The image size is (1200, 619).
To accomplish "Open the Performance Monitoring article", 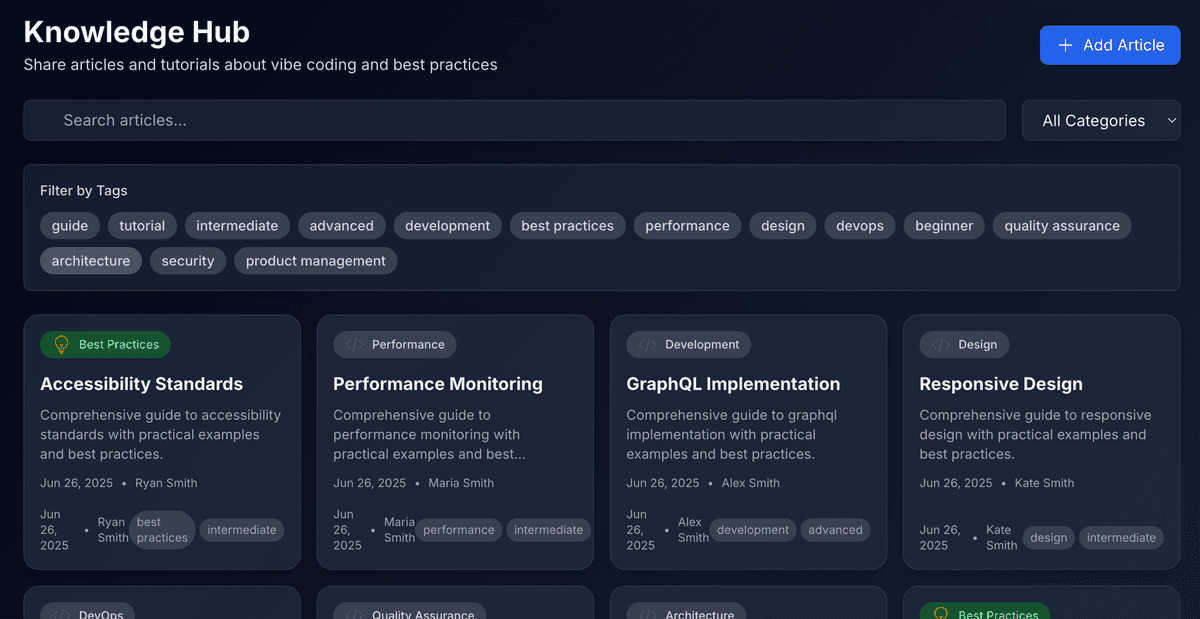I will click(438, 384).
